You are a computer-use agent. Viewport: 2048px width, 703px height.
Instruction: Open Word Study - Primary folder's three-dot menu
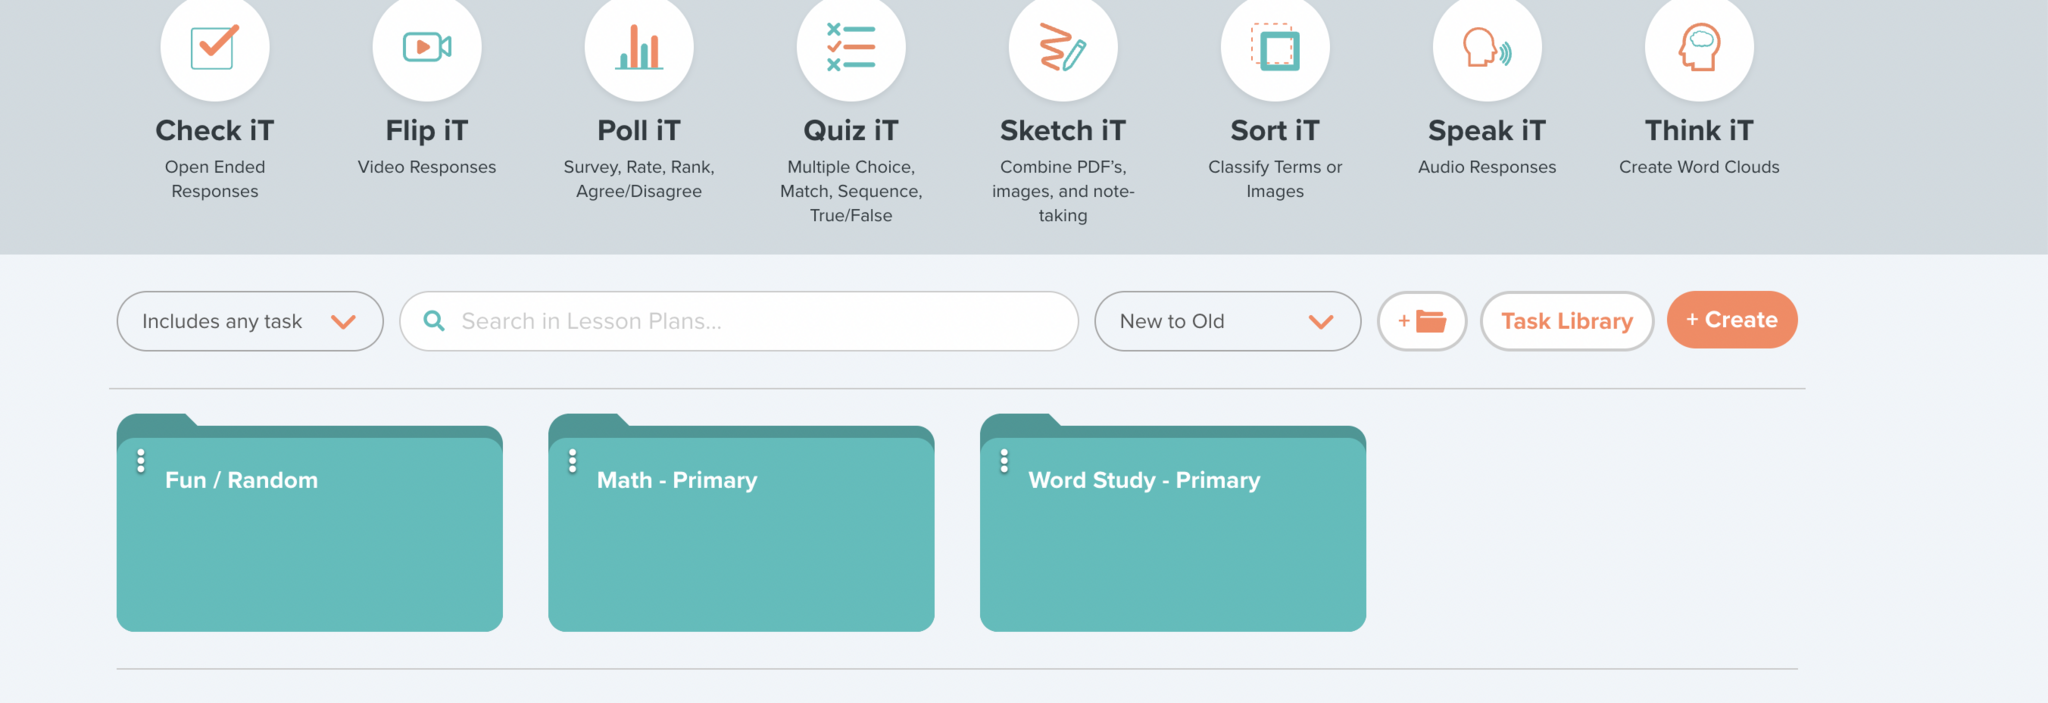pyautogui.click(x=1005, y=461)
